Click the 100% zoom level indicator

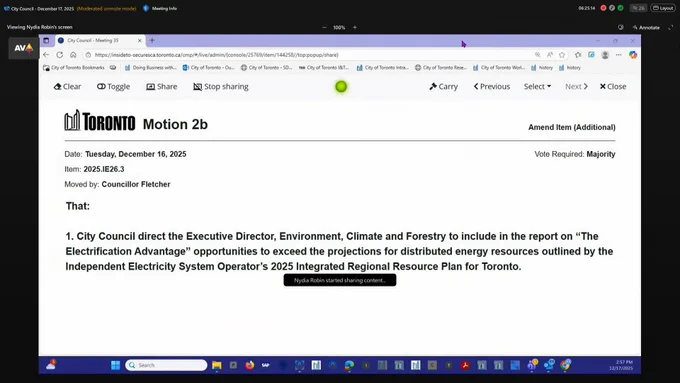coord(339,27)
